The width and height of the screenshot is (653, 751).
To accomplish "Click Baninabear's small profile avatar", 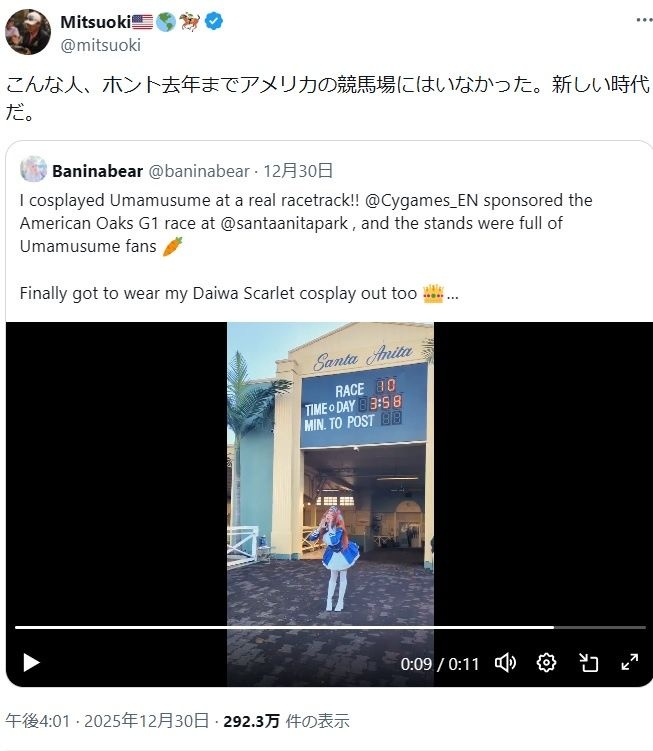I will [34, 169].
